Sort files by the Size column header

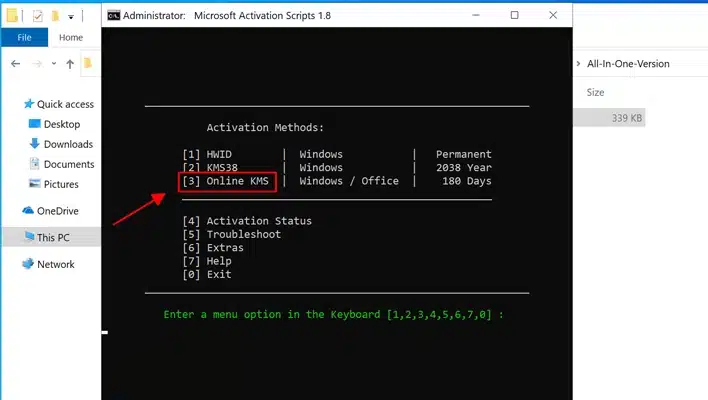596,92
